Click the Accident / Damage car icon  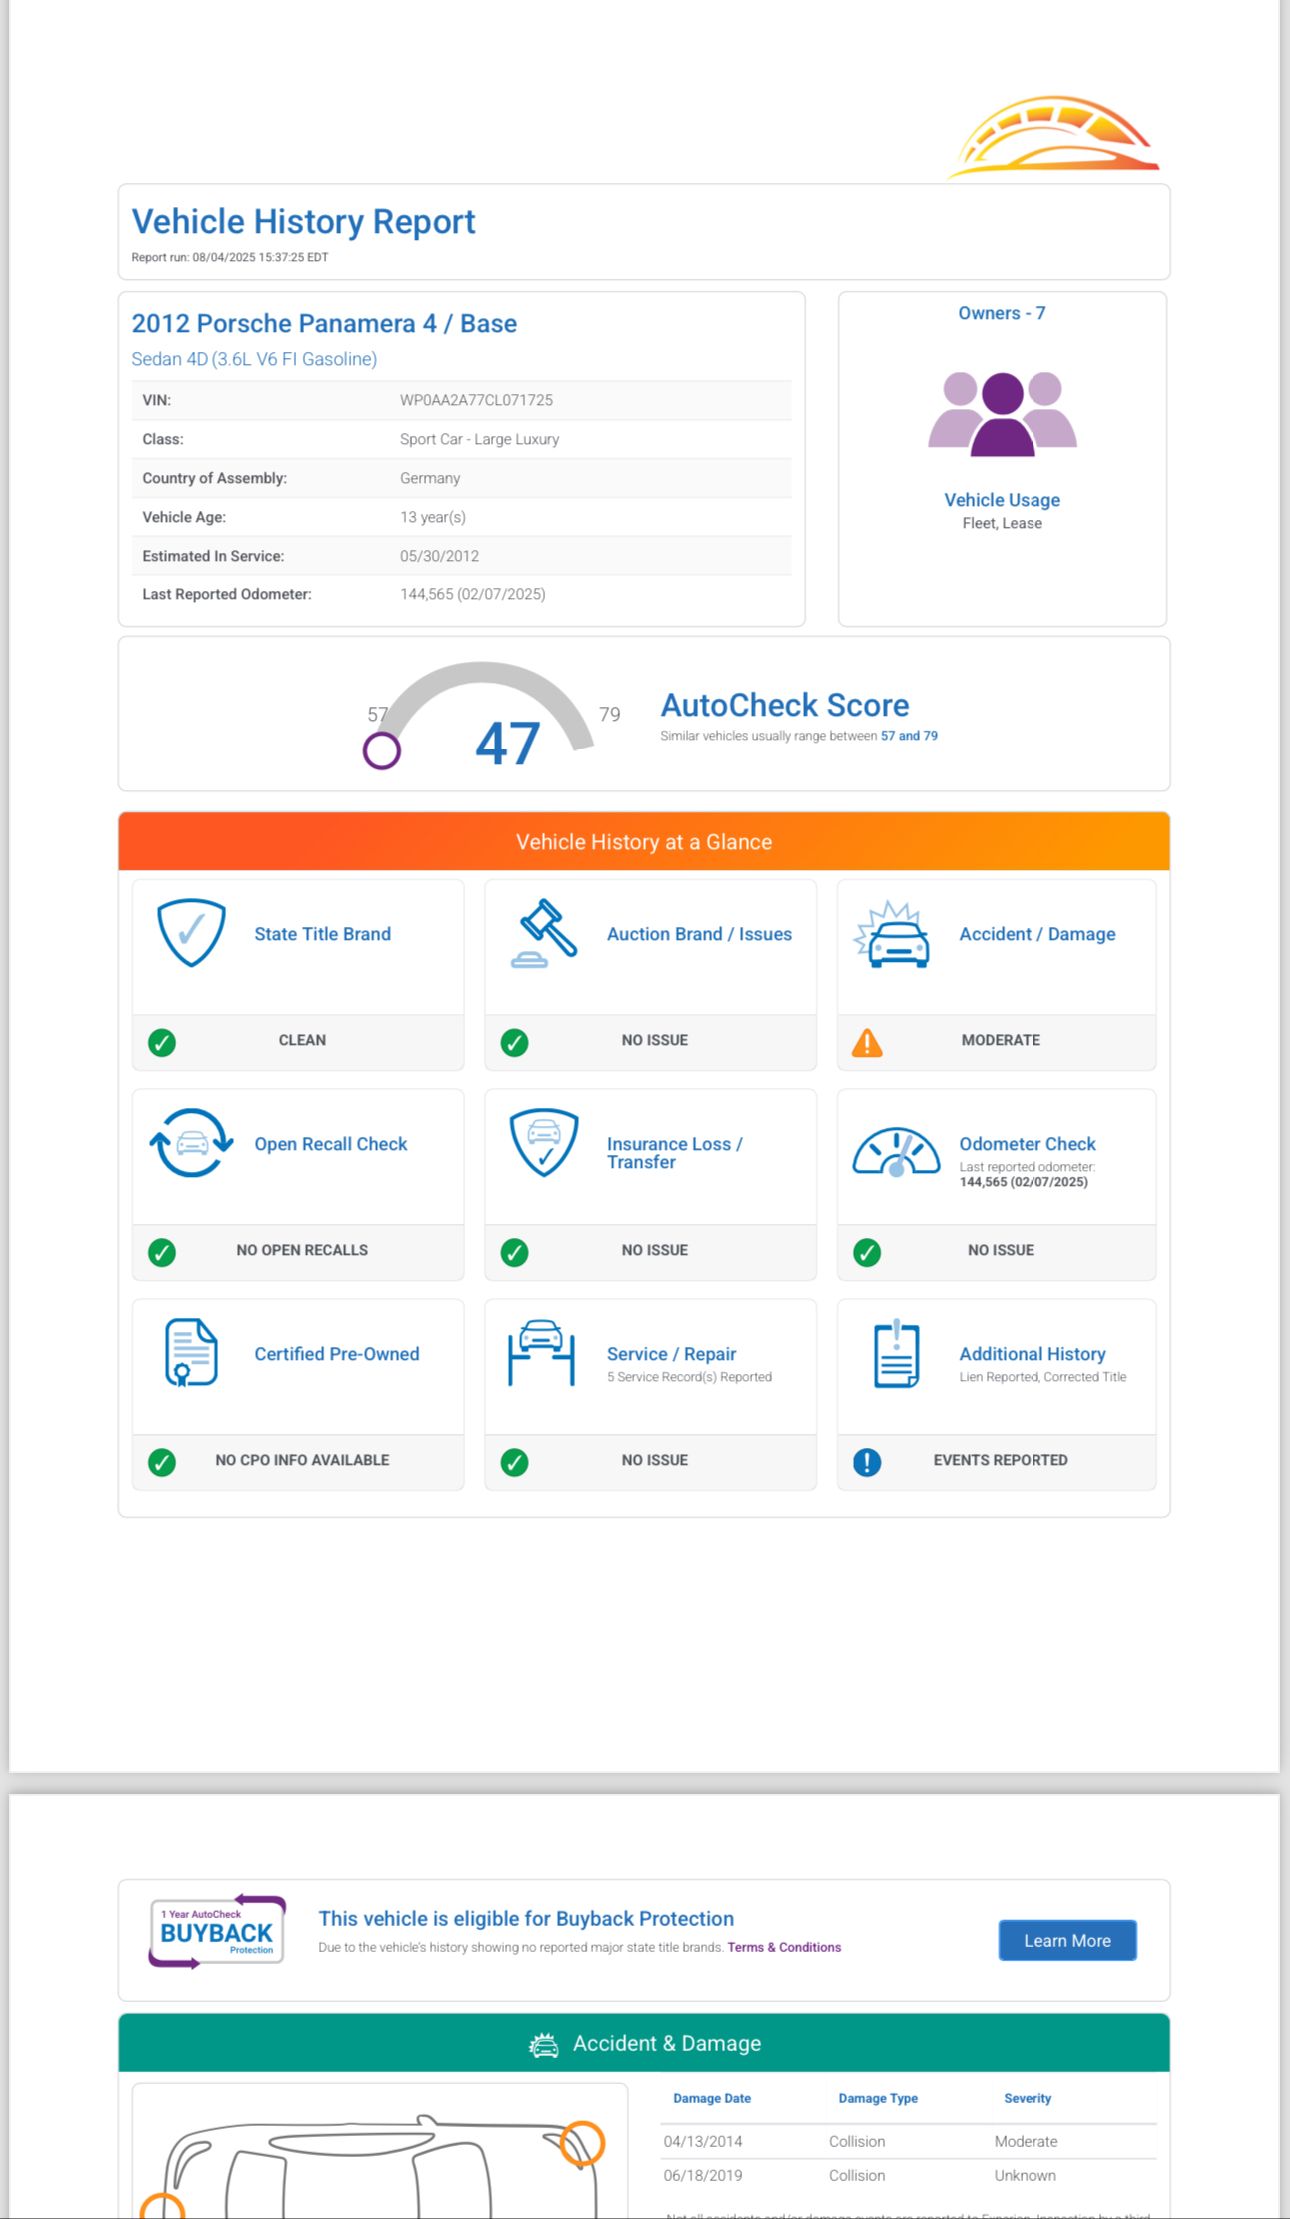point(892,935)
